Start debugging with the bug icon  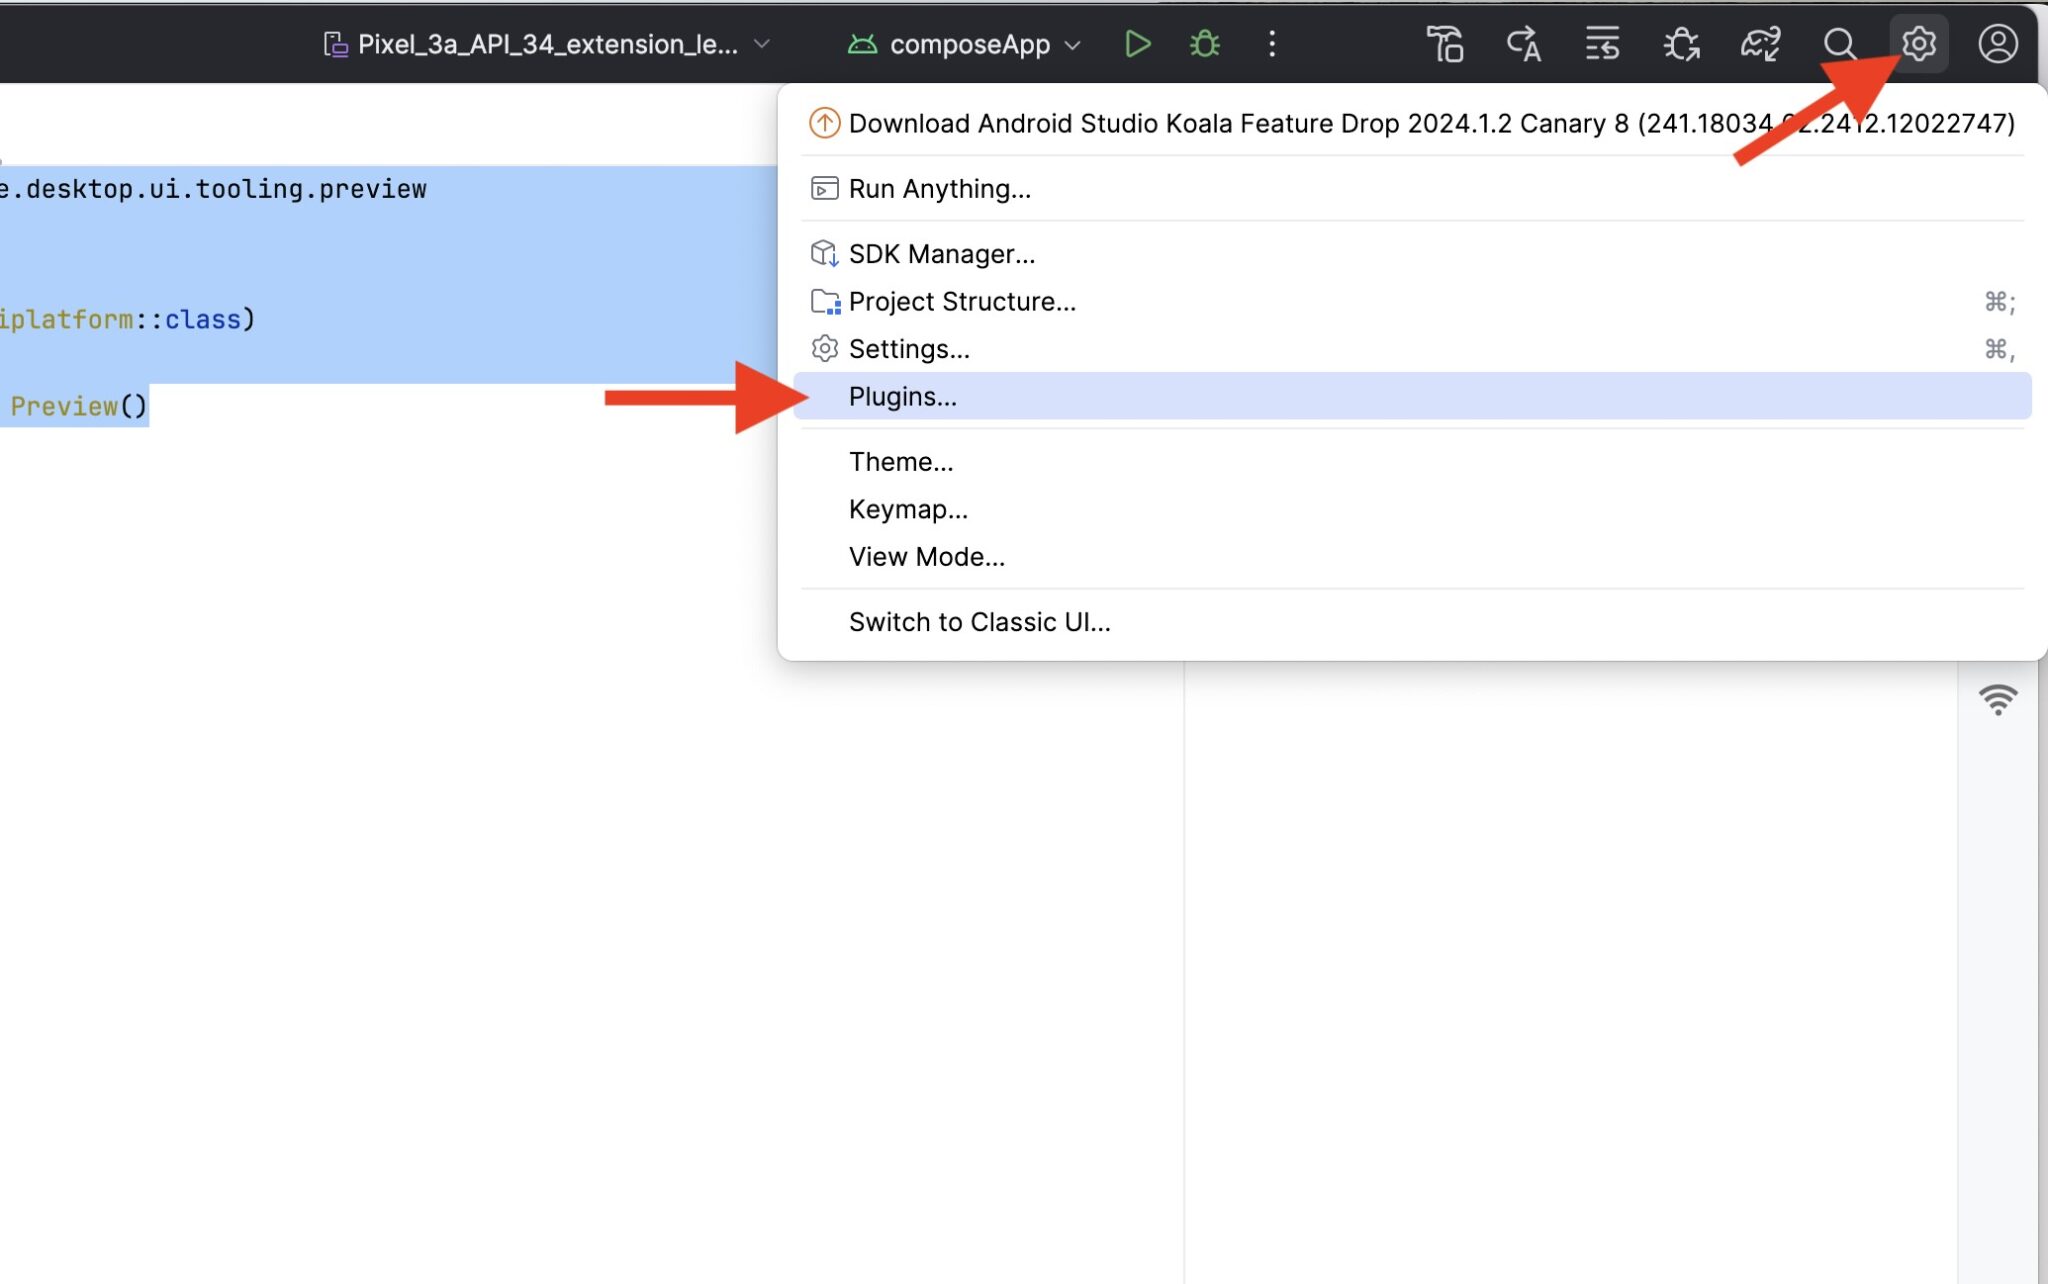(x=1204, y=43)
